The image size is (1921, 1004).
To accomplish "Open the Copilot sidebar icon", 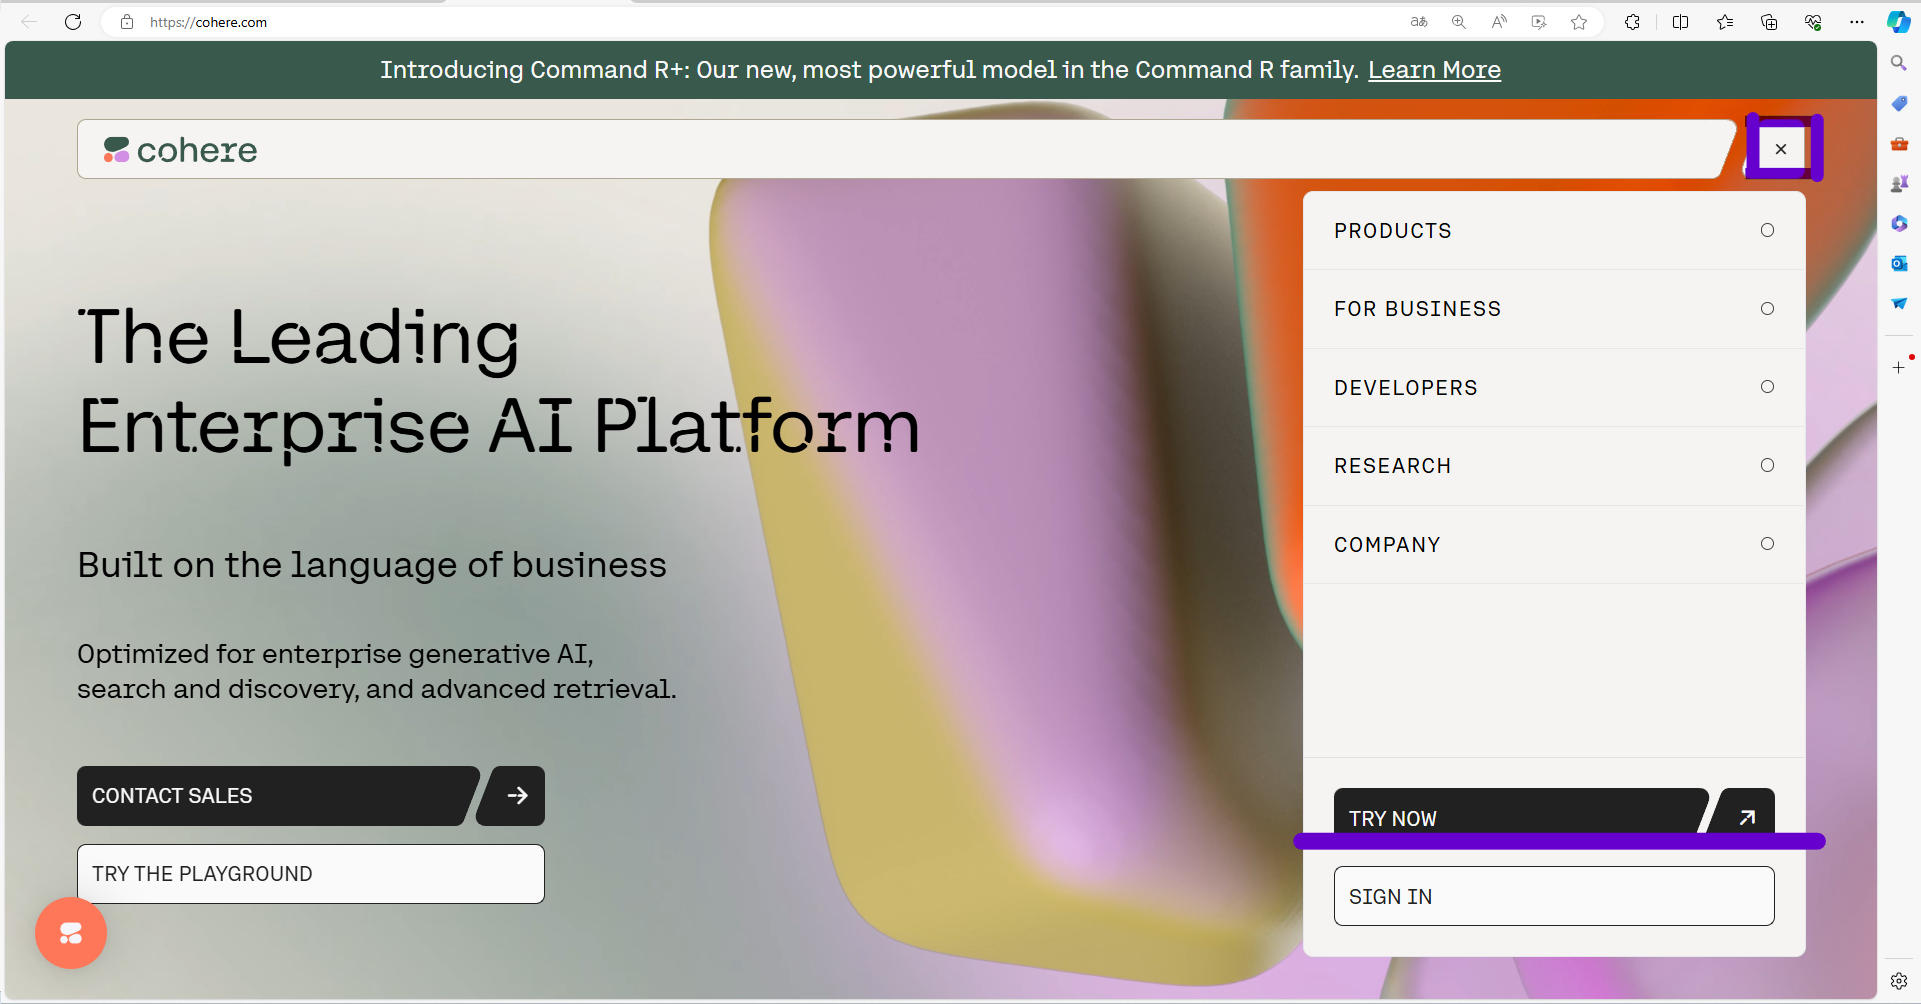I will click(x=1898, y=22).
